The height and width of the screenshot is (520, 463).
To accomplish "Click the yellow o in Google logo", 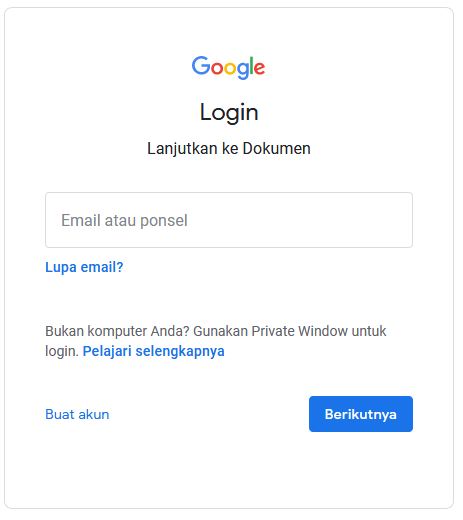I will click(x=230, y=68).
